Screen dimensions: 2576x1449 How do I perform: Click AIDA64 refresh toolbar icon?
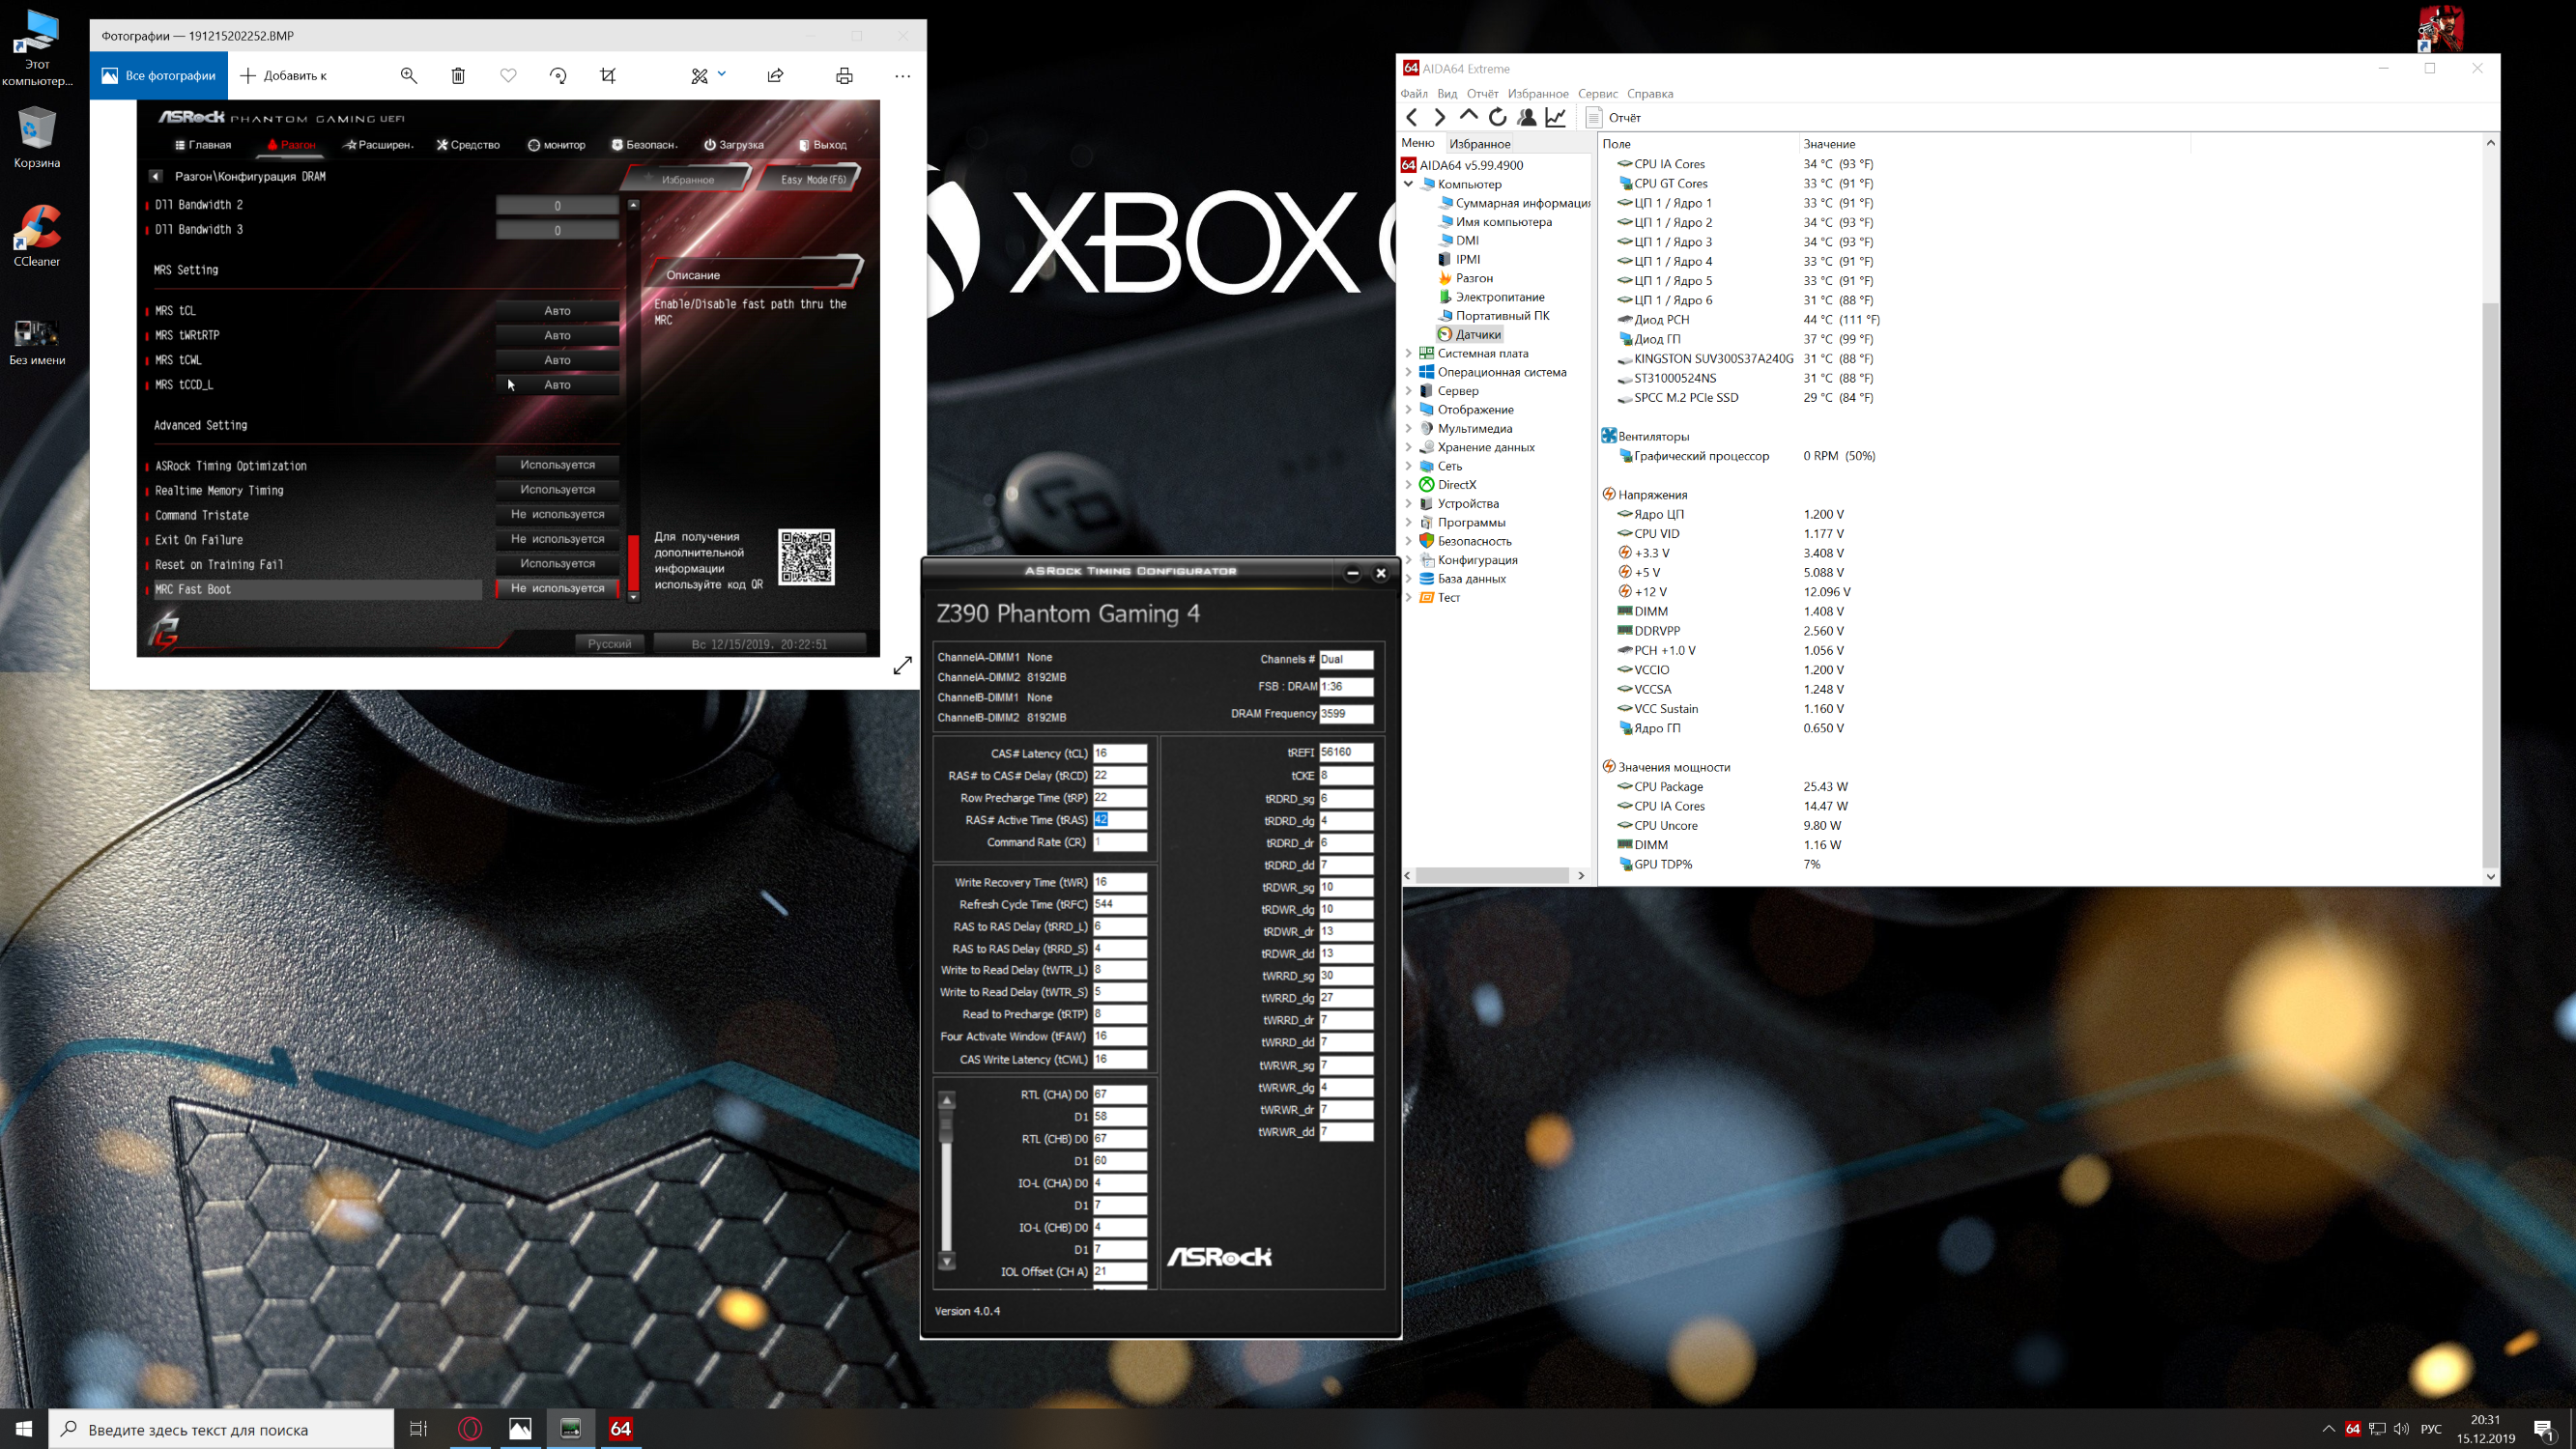(x=1497, y=117)
